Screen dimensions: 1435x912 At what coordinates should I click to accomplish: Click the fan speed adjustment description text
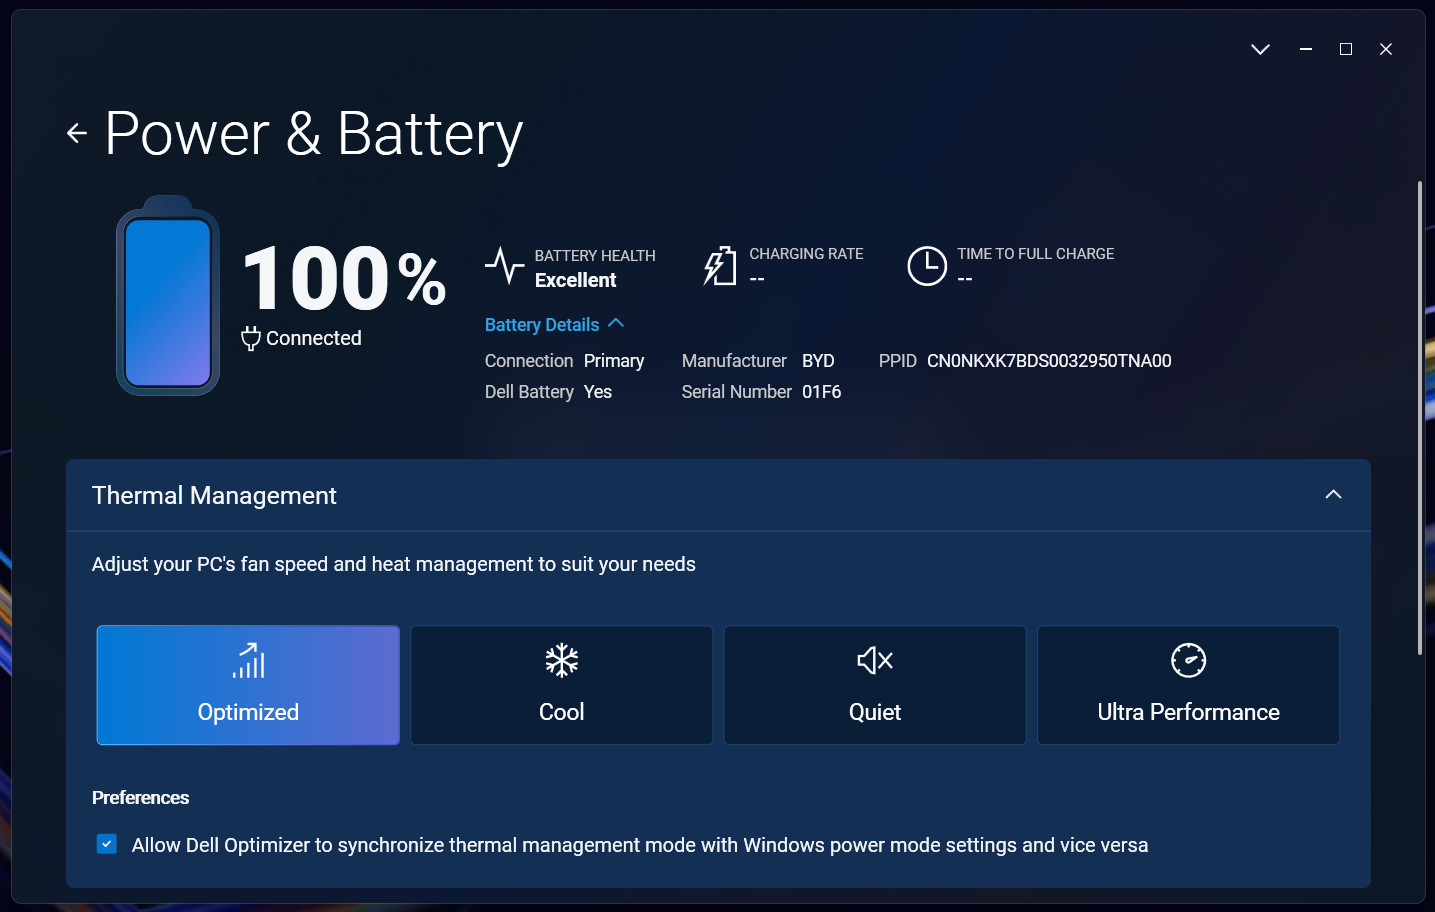[x=394, y=565]
